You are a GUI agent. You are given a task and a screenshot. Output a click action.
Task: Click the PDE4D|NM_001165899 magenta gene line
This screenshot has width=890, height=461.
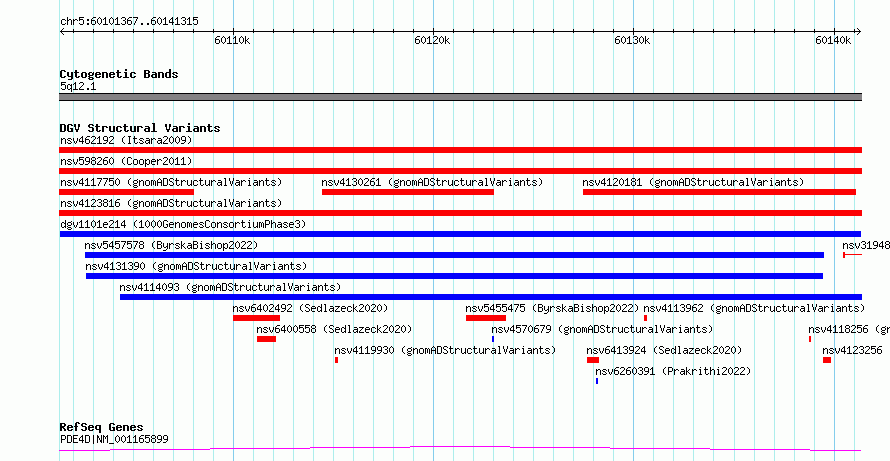tap(460, 449)
